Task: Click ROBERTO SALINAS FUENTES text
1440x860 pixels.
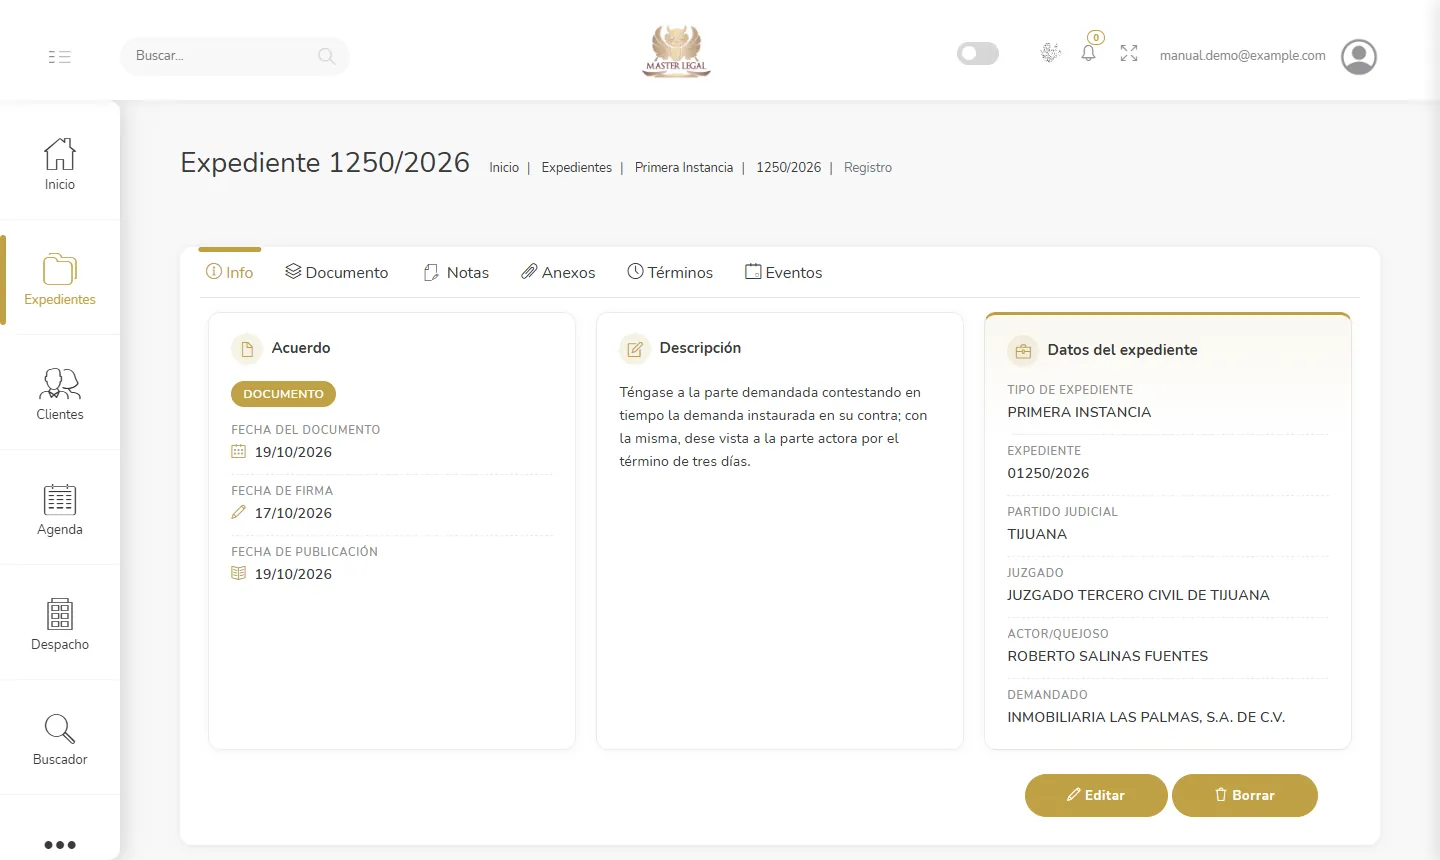Action: pos(1107,656)
